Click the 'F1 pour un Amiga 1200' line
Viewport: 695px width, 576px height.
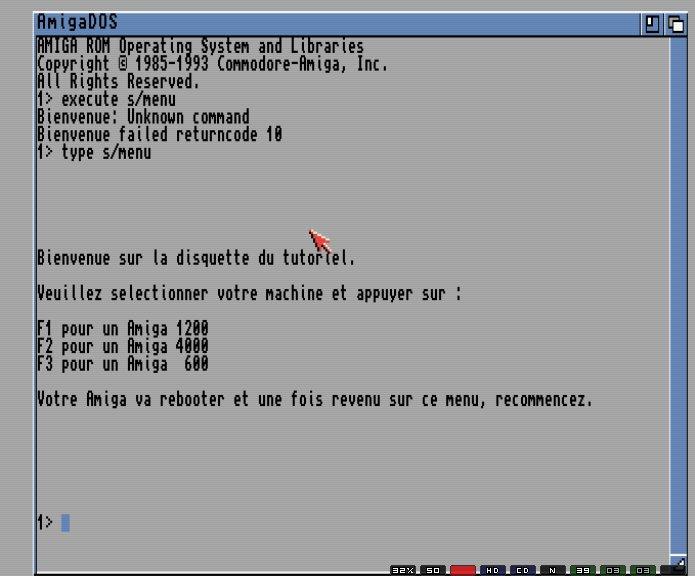(x=123, y=329)
